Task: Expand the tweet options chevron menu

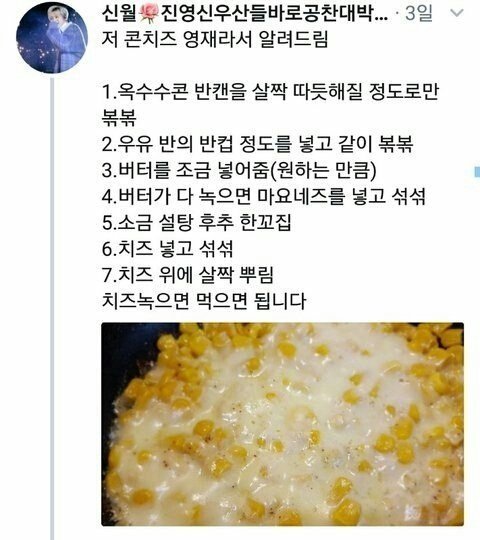Action: (x=457, y=13)
